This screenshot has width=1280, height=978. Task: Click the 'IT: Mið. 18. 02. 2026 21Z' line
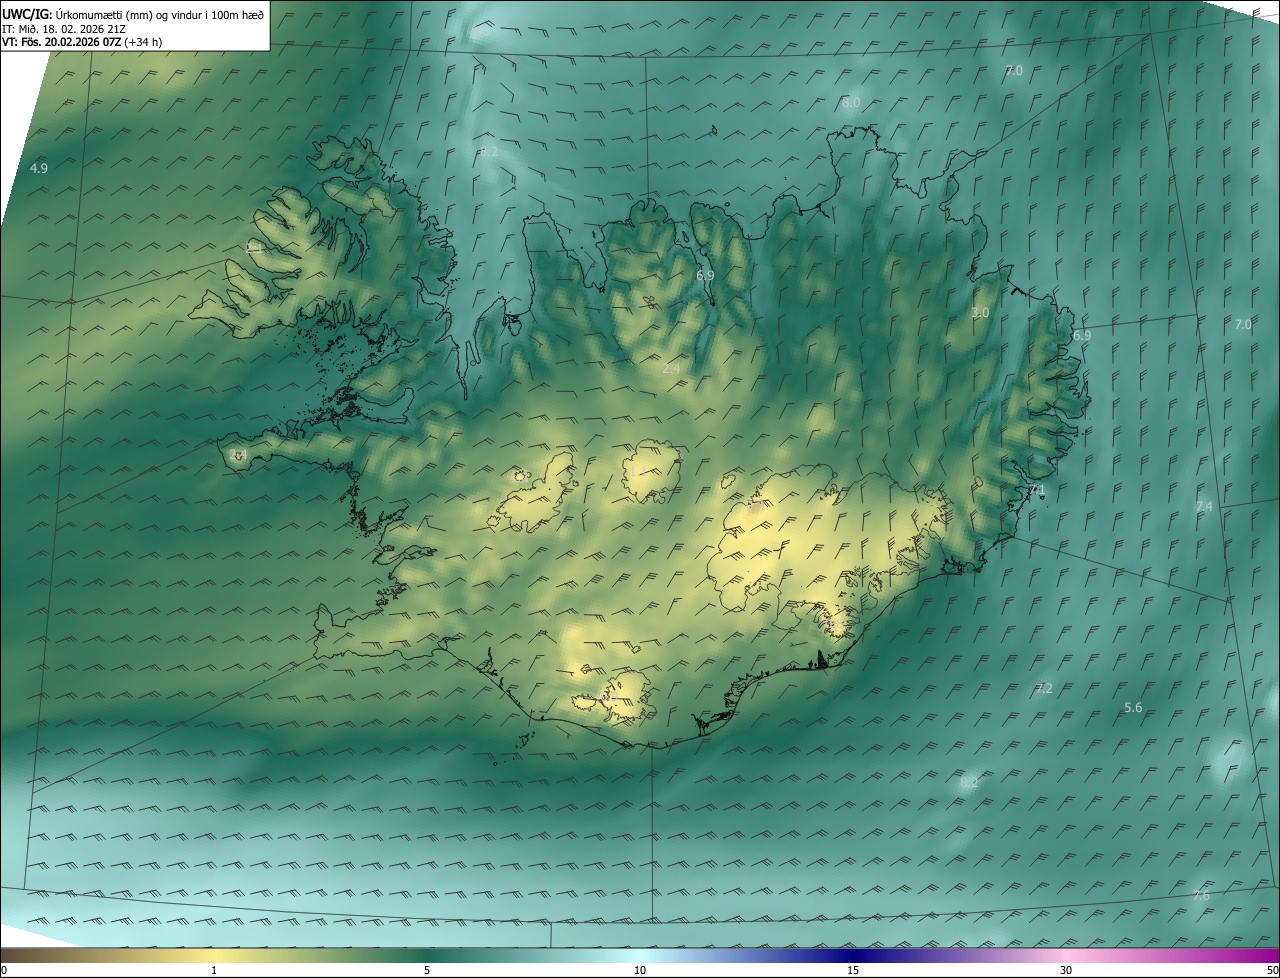coord(63,29)
